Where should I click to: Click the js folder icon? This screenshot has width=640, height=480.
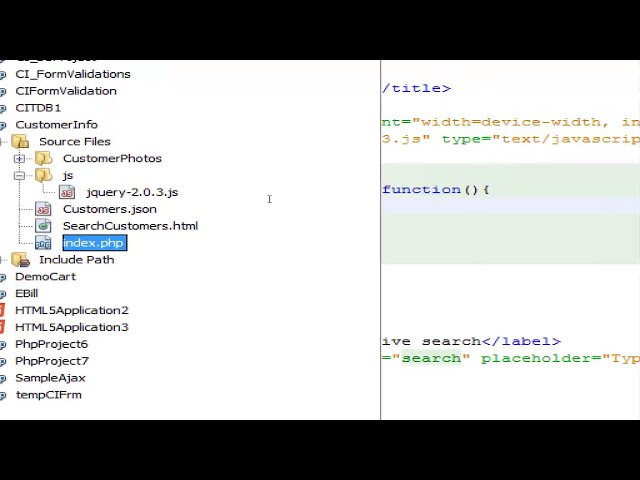pyautogui.click(x=44, y=176)
